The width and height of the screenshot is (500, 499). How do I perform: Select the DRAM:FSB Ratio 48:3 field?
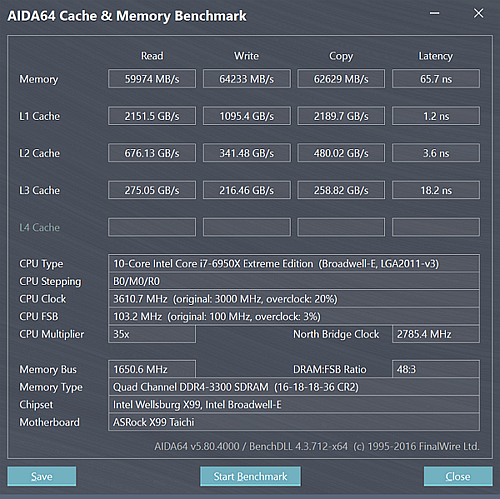click(436, 369)
